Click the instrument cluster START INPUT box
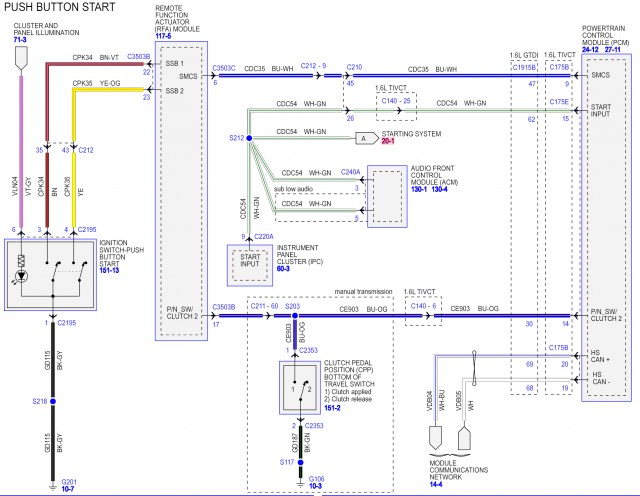Viewport: 640px width, 496px height. (250, 265)
